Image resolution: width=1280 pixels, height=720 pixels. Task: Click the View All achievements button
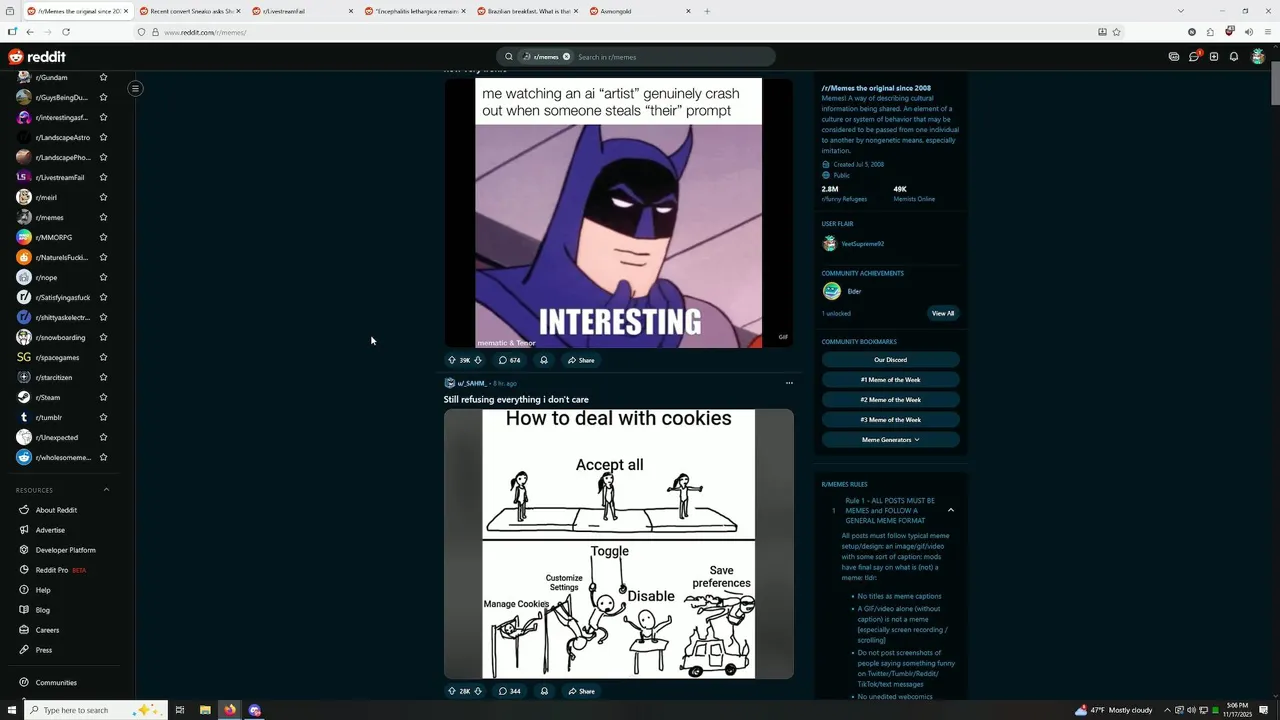tap(943, 313)
